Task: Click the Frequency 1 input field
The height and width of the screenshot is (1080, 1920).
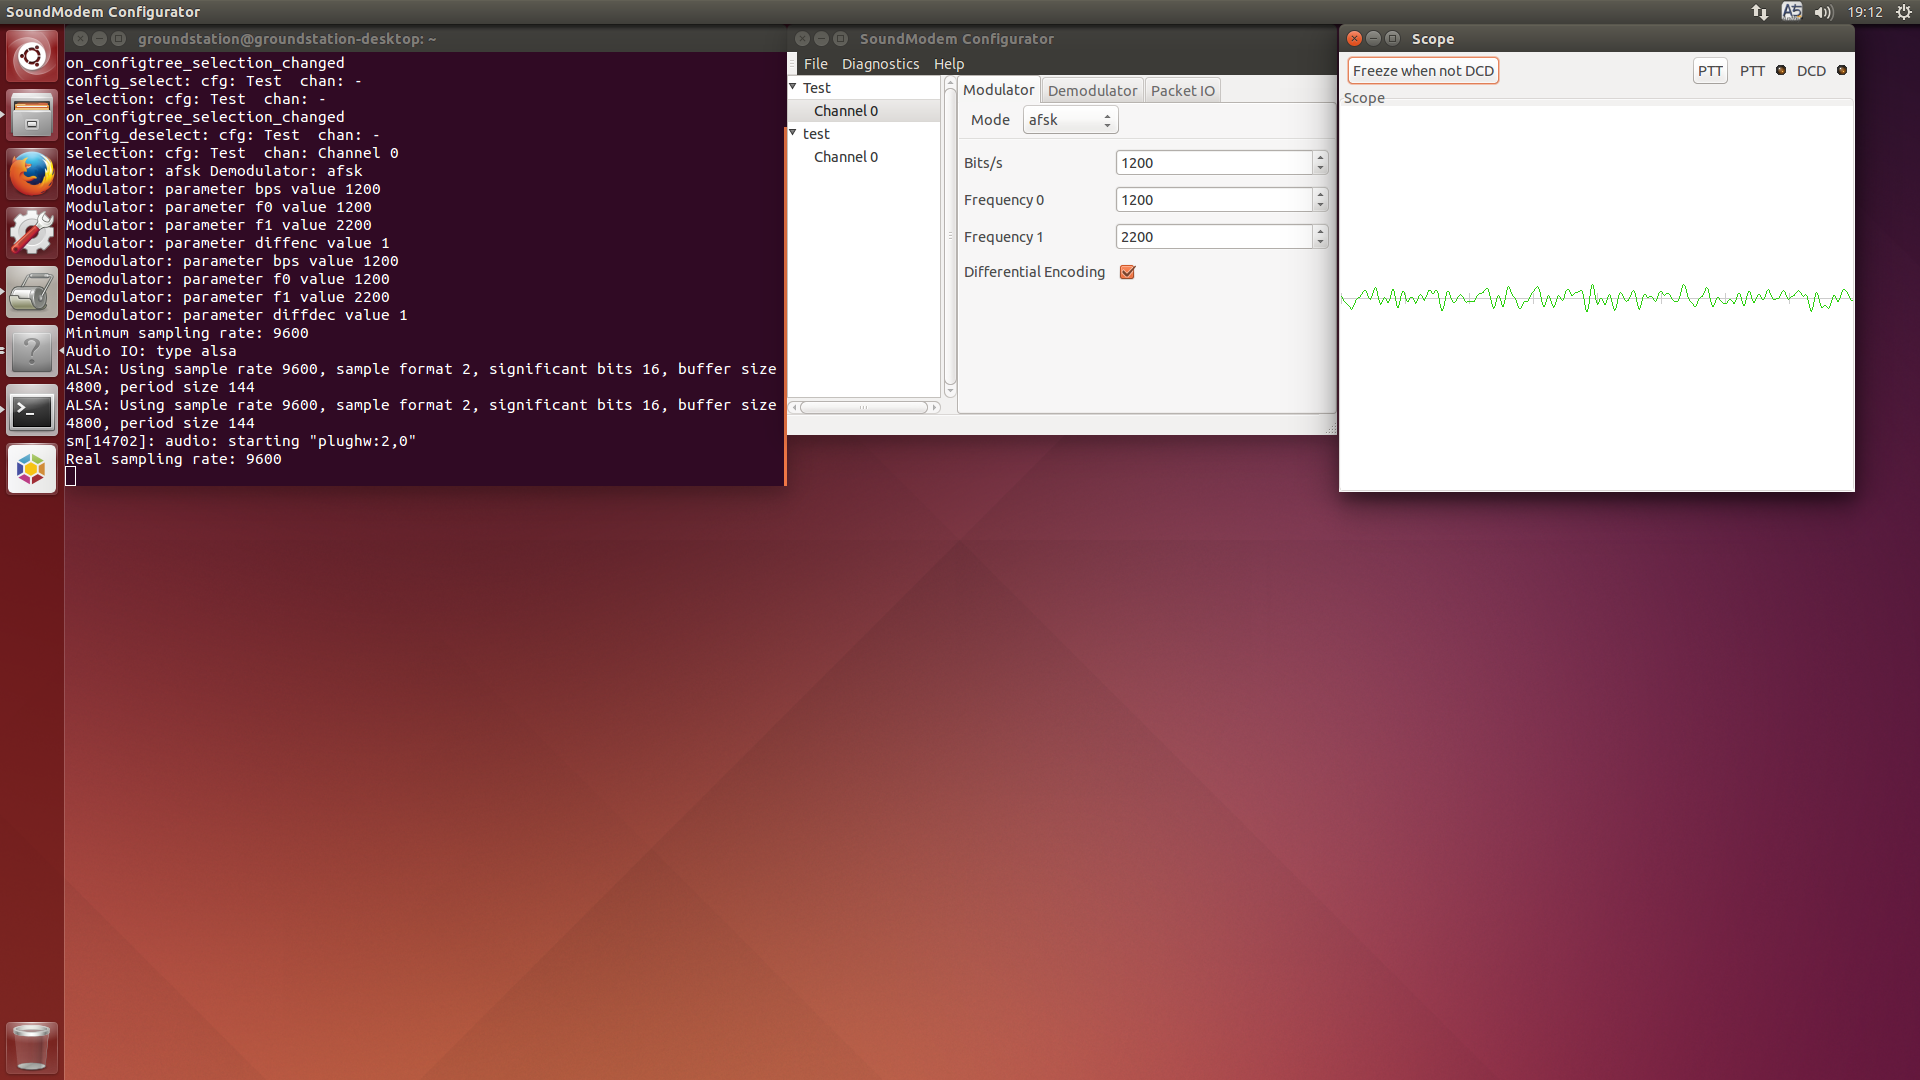Action: (x=1213, y=237)
